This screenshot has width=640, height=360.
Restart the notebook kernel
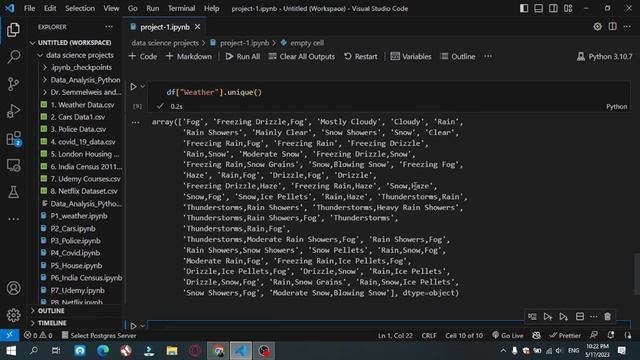[x=361, y=56]
